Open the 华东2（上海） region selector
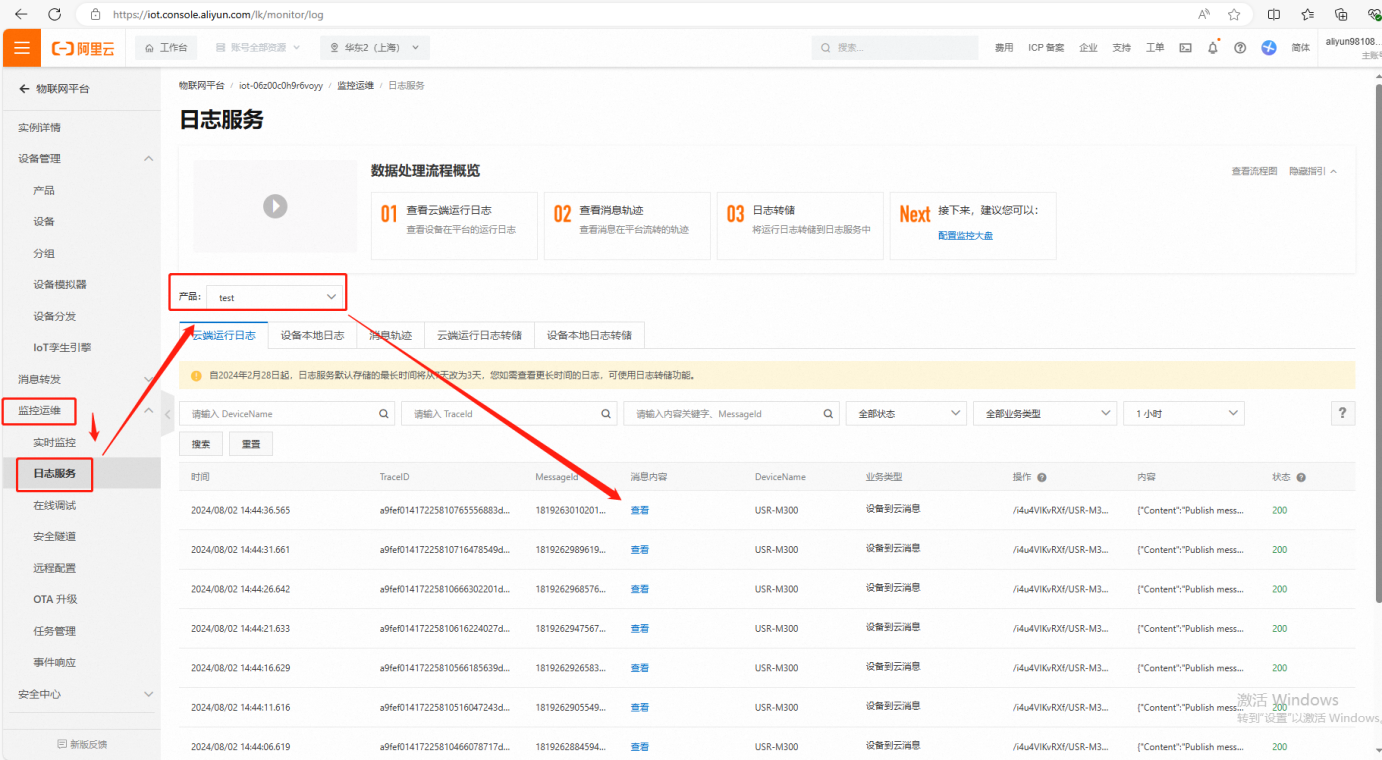Image resolution: width=1382 pixels, height=760 pixels. coord(375,48)
